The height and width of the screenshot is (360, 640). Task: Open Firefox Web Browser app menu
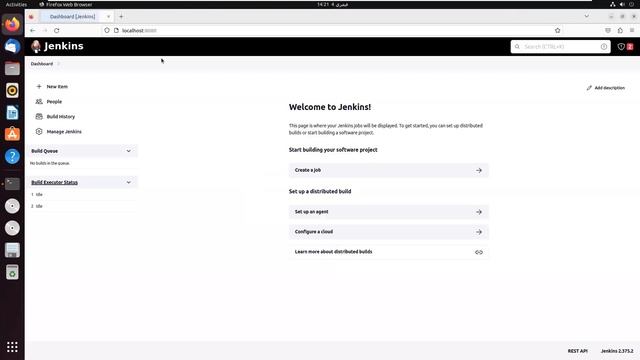pos(66,4)
